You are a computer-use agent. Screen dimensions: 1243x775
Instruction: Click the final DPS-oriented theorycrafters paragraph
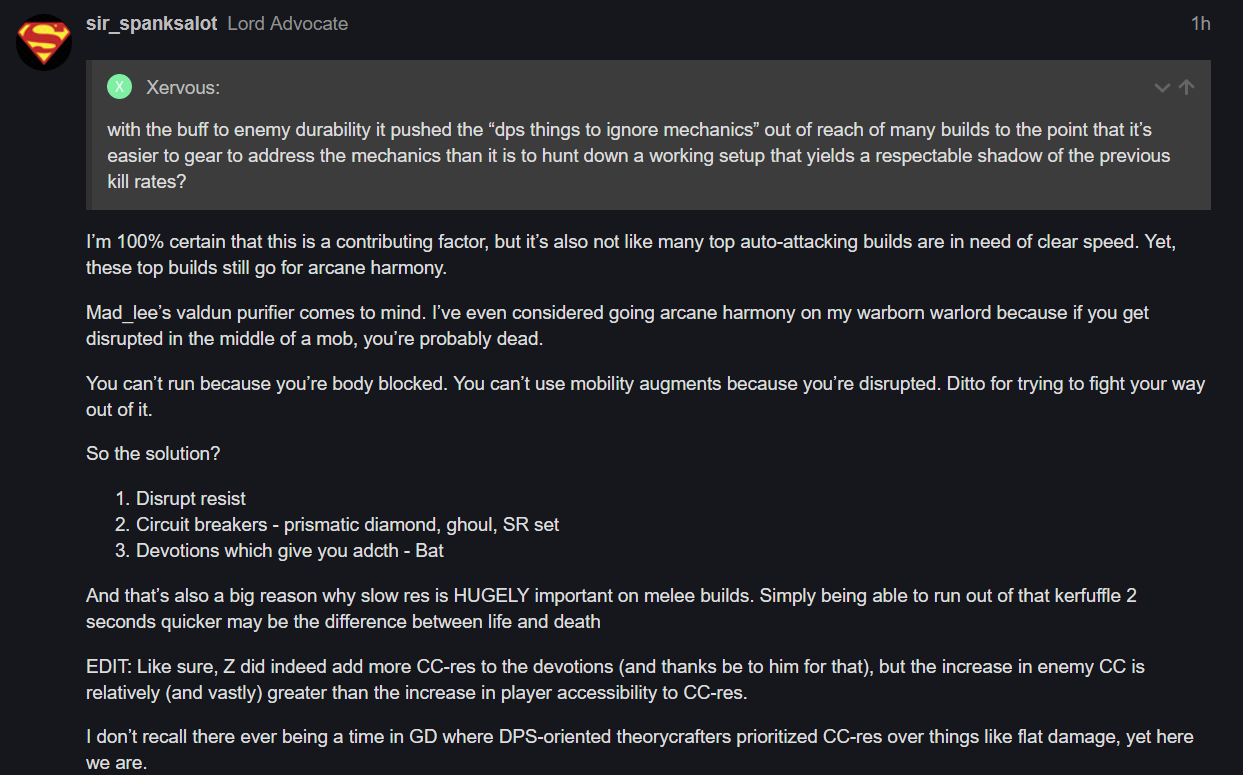pyautogui.click(x=639, y=750)
